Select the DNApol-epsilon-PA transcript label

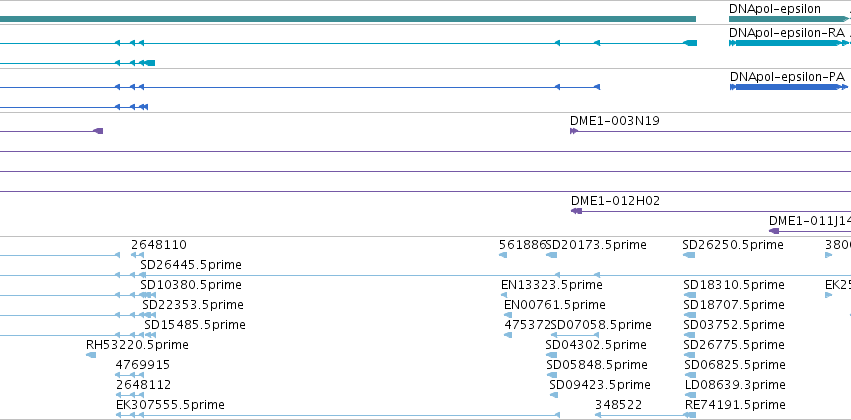coord(788,77)
